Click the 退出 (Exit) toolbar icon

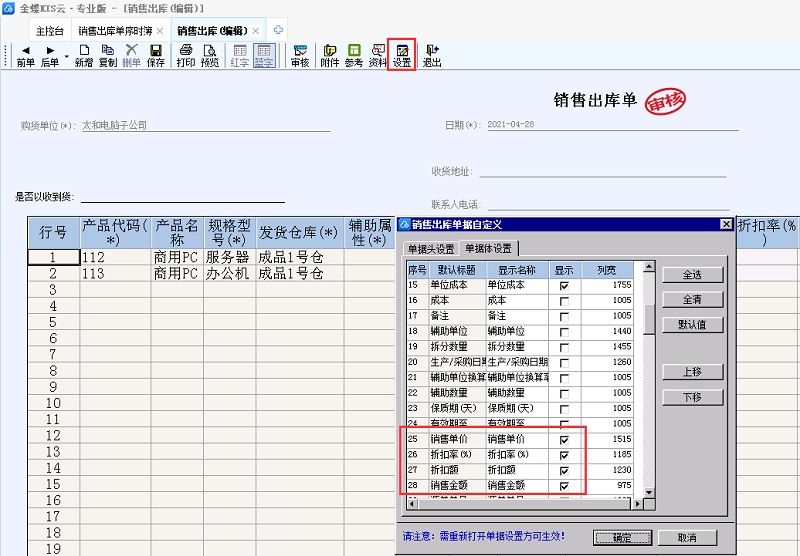click(432, 55)
